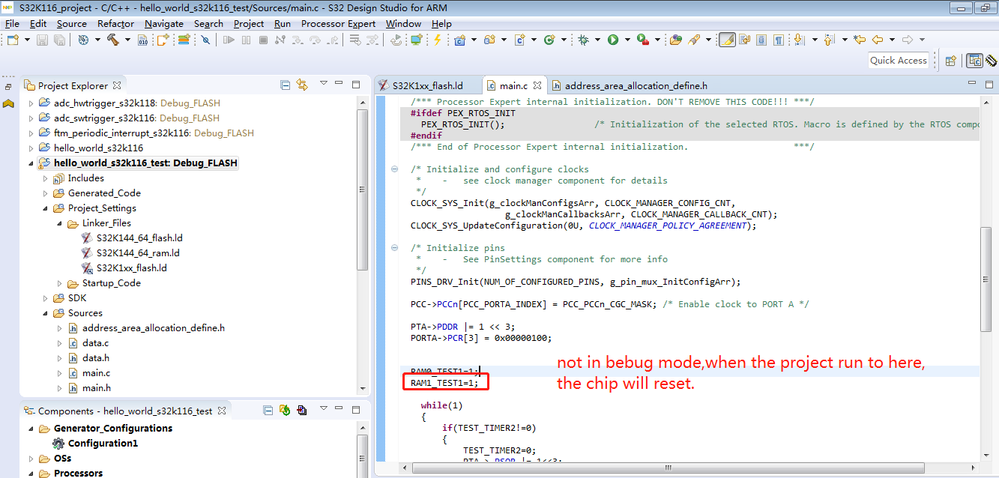Open the File menu

(12, 24)
